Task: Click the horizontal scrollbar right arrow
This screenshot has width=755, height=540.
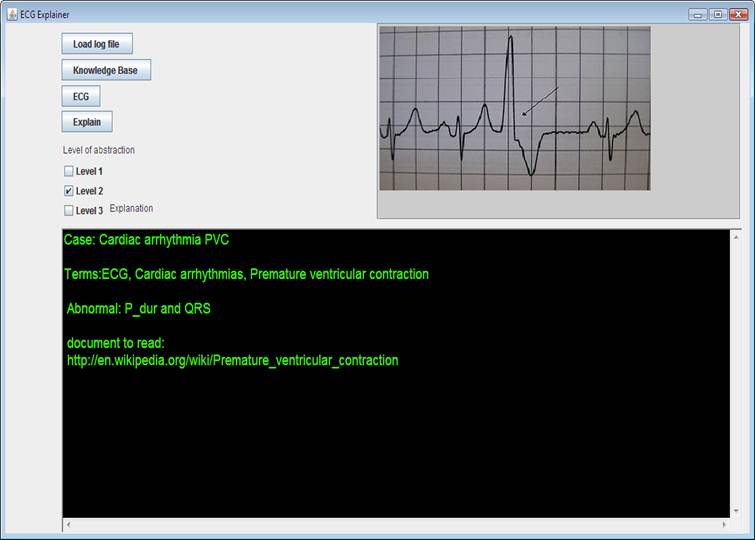Action: click(x=724, y=525)
